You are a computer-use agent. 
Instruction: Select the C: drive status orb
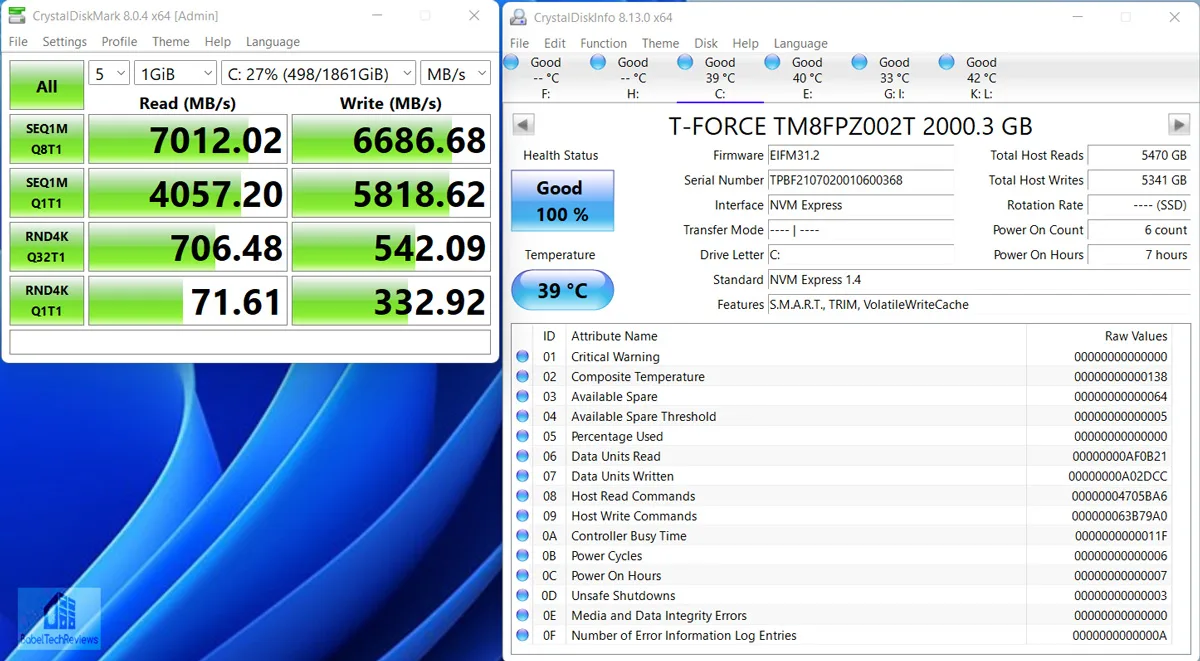click(x=686, y=63)
